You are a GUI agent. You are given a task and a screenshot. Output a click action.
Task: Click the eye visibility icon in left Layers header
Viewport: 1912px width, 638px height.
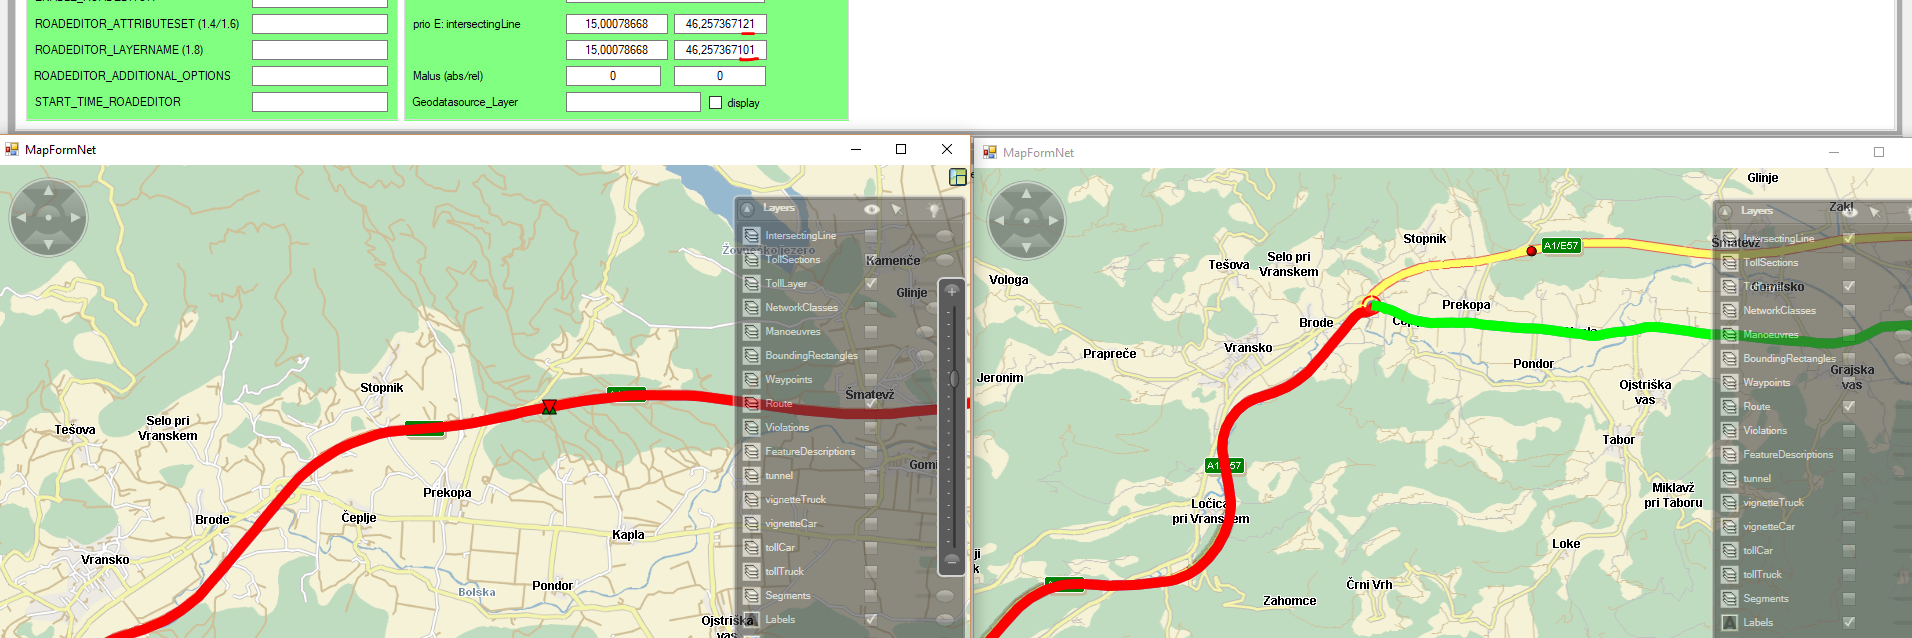point(871,209)
